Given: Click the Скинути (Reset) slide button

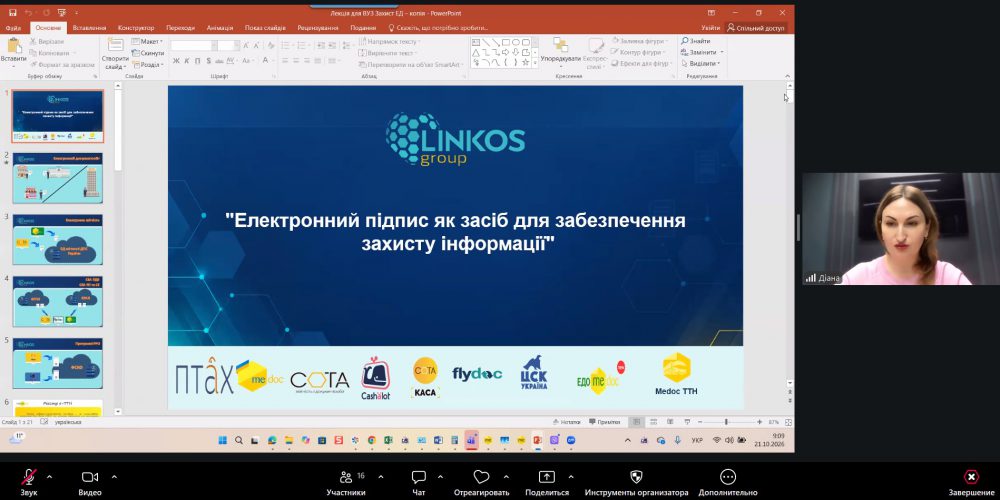Looking at the screenshot, I should tap(148, 53).
